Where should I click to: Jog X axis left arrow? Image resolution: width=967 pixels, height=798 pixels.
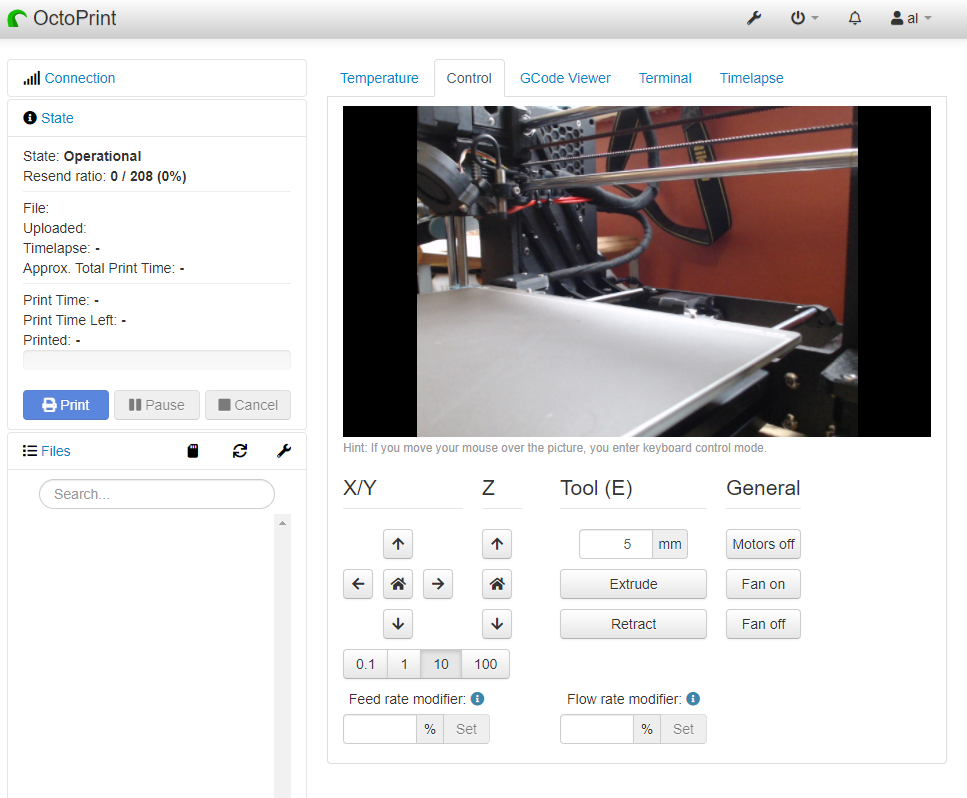[x=358, y=584]
